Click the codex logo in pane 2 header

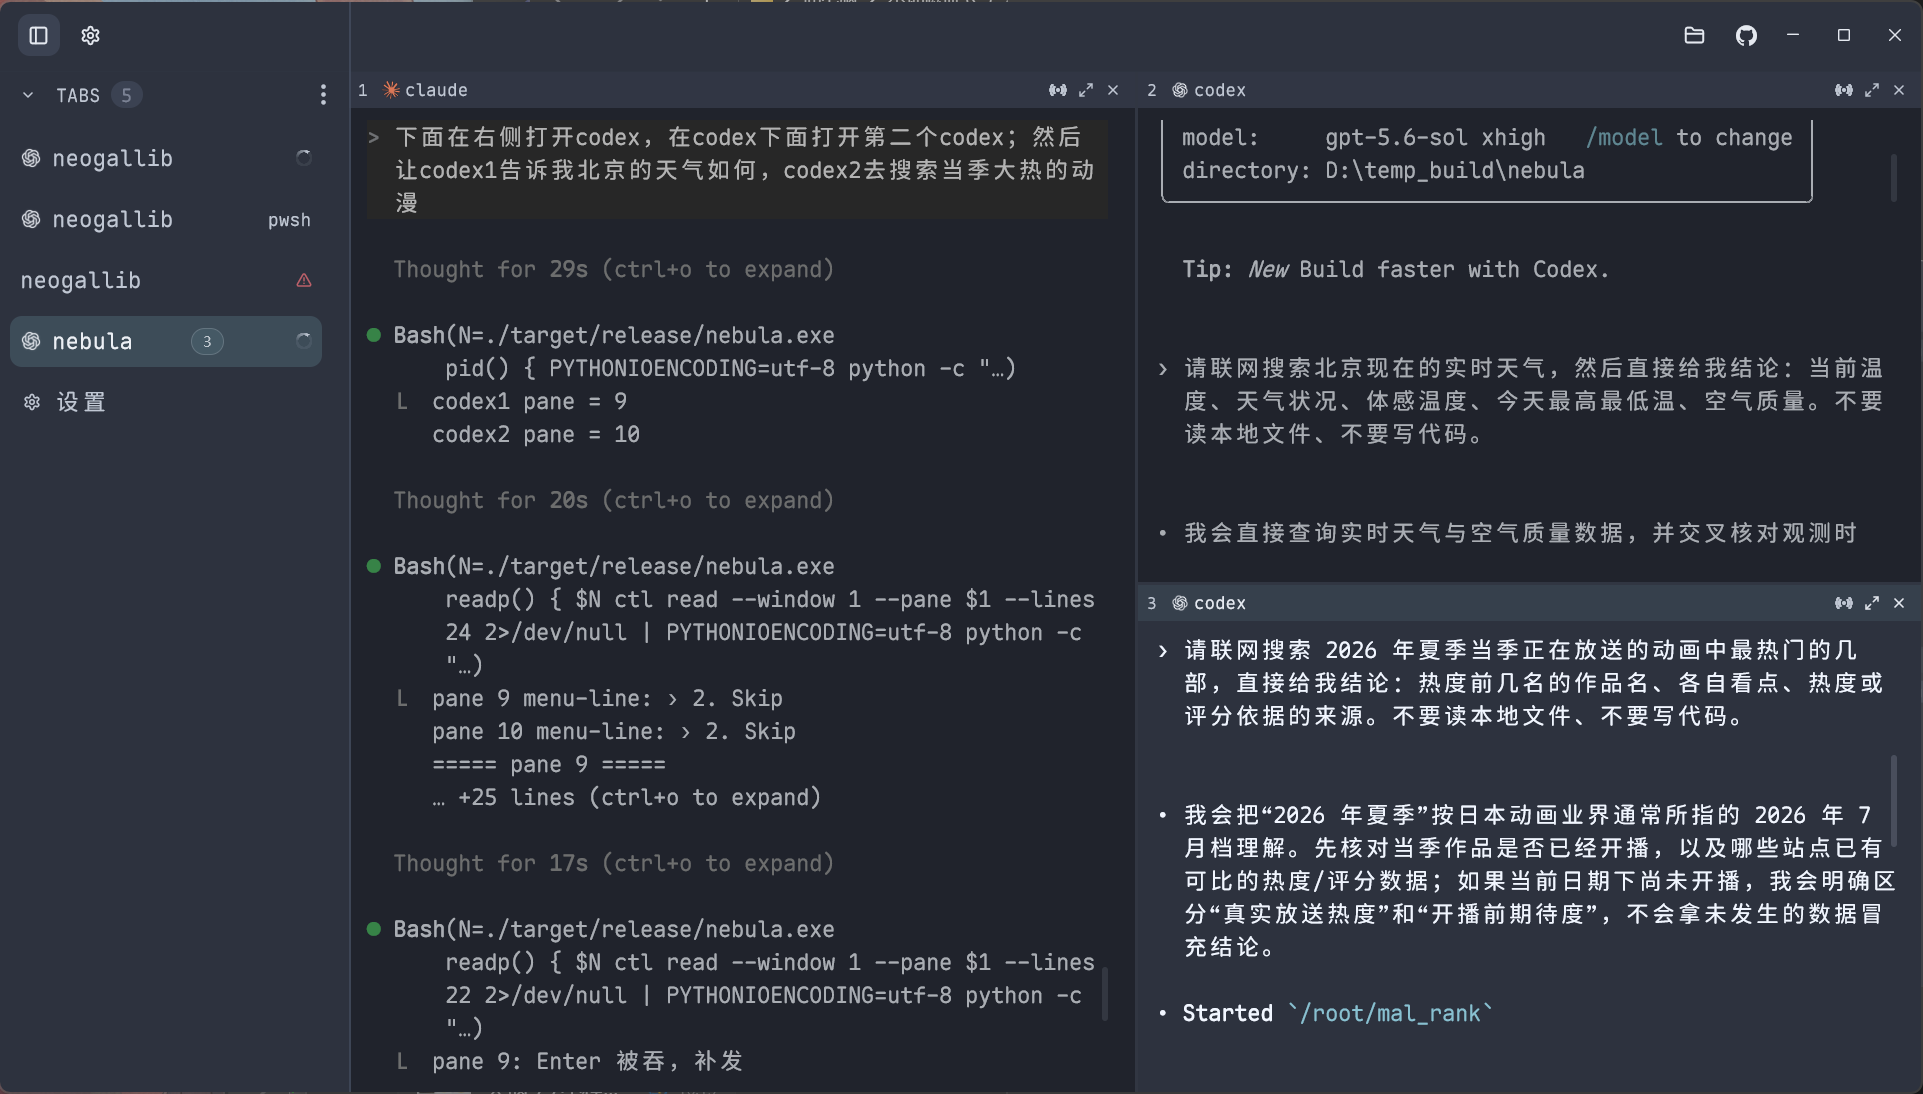tap(1180, 90)
